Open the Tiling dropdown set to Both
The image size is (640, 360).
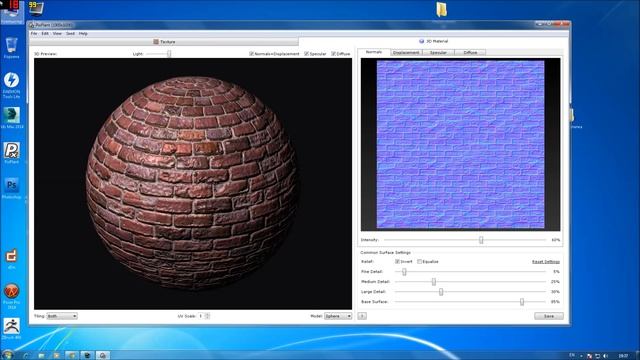pyautogui.click(x=62, y=316)
